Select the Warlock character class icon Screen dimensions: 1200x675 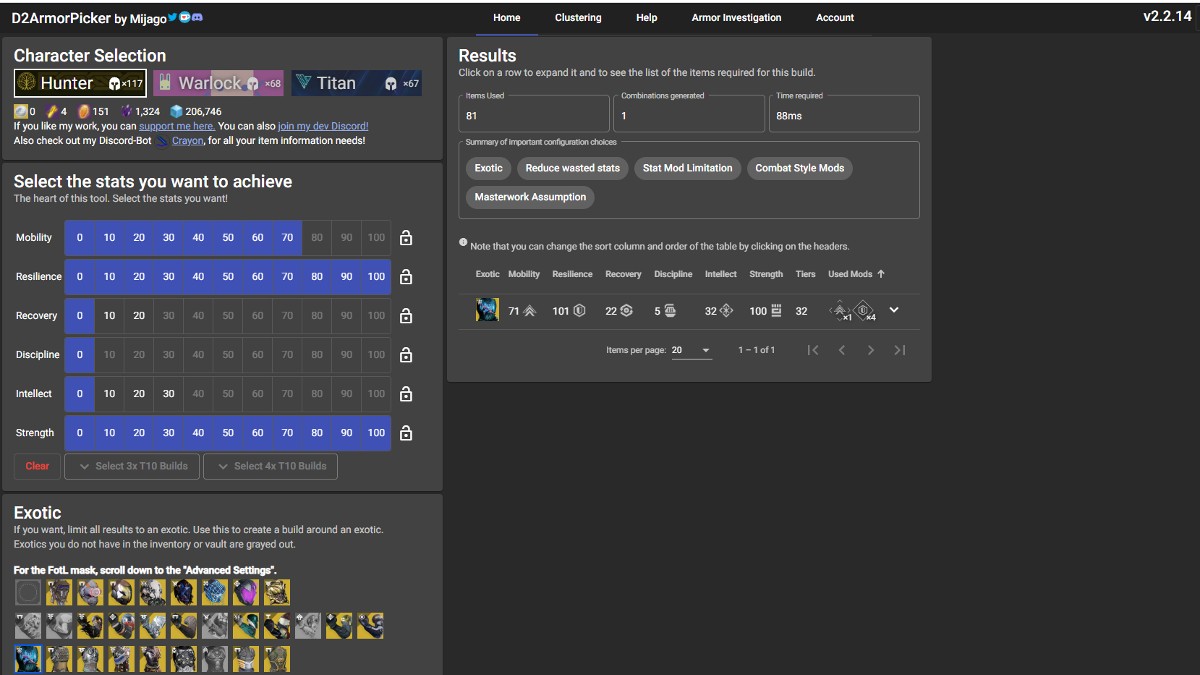point(166,82)
